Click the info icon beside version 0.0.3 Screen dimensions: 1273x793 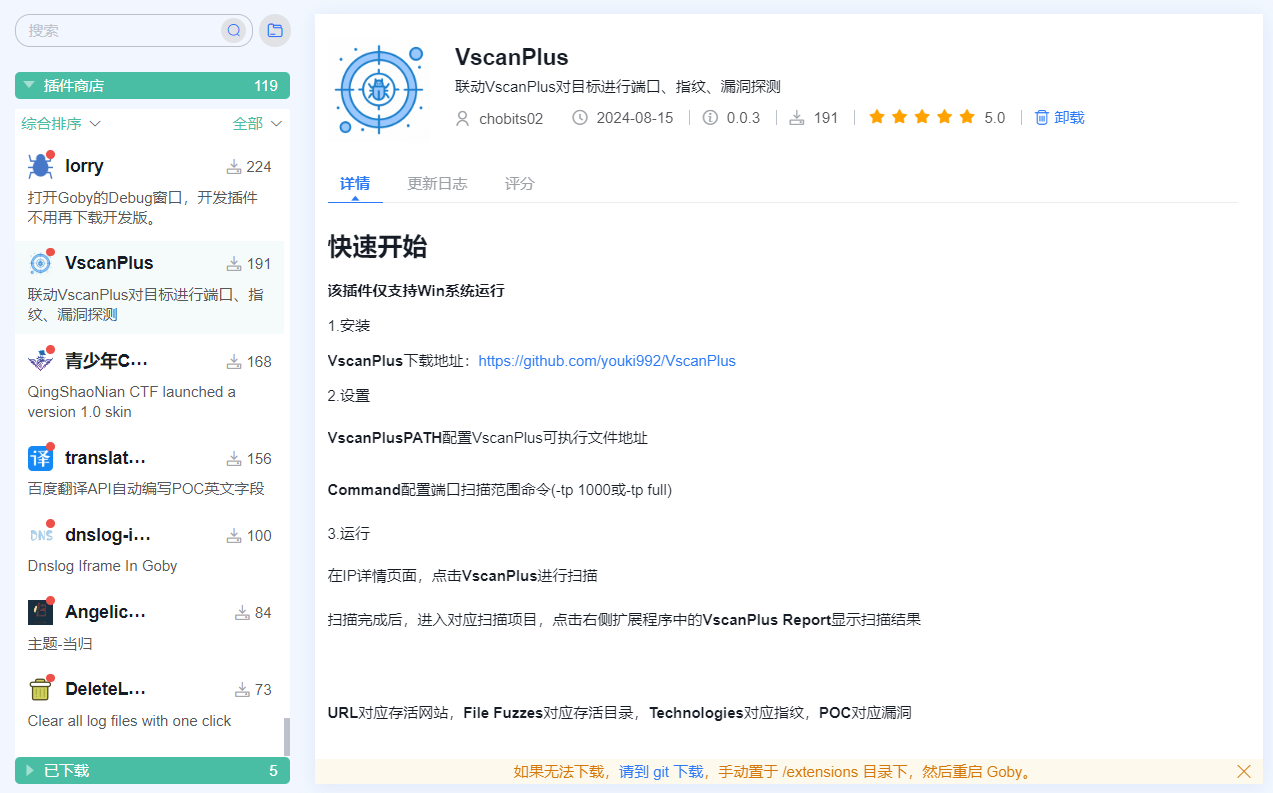pos(710,118)
